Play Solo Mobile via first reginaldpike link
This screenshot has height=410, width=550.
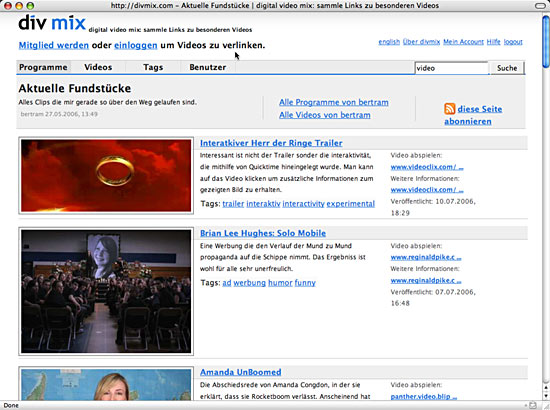[426, 257]
